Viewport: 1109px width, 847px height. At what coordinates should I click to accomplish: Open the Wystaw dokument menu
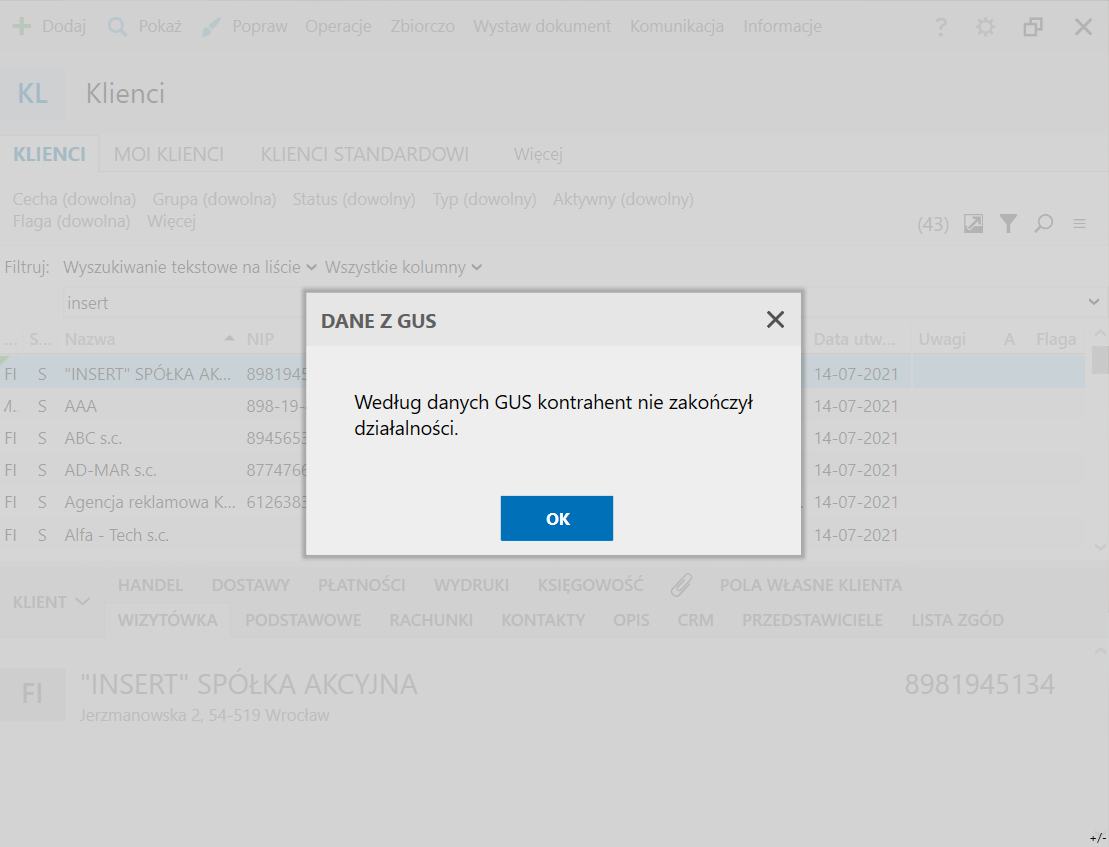tap(542, 27)
